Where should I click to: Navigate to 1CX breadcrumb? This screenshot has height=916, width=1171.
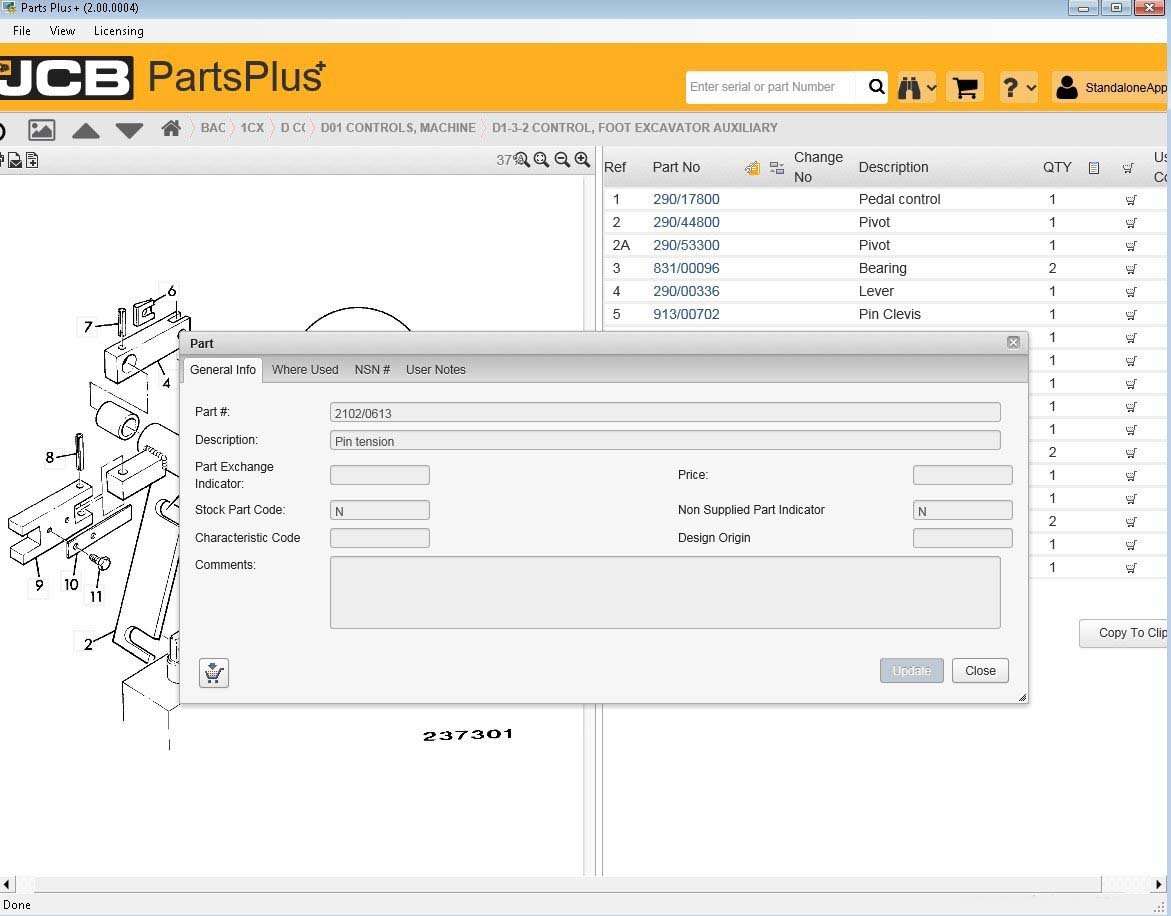(252, 128)
